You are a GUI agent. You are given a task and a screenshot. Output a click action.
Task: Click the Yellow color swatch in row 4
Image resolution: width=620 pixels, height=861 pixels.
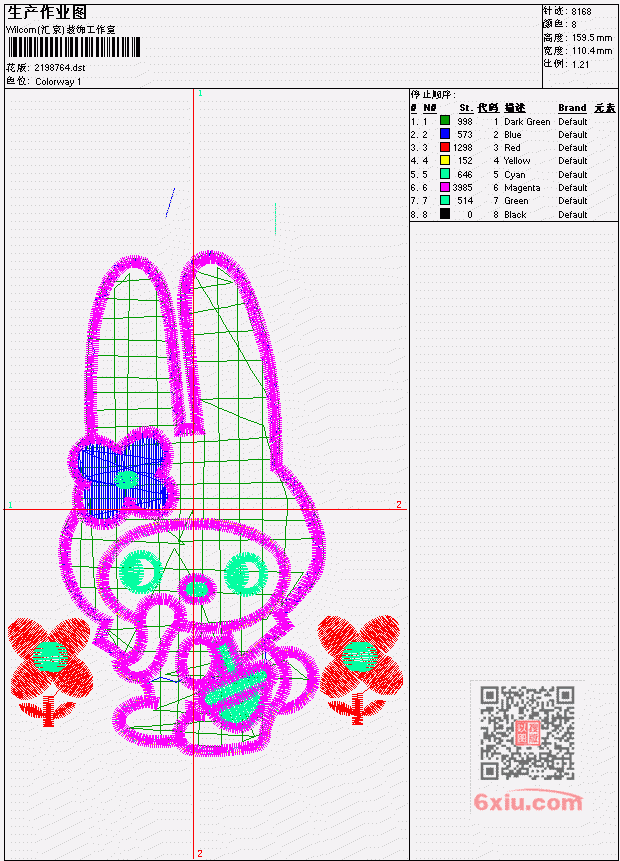445,160
